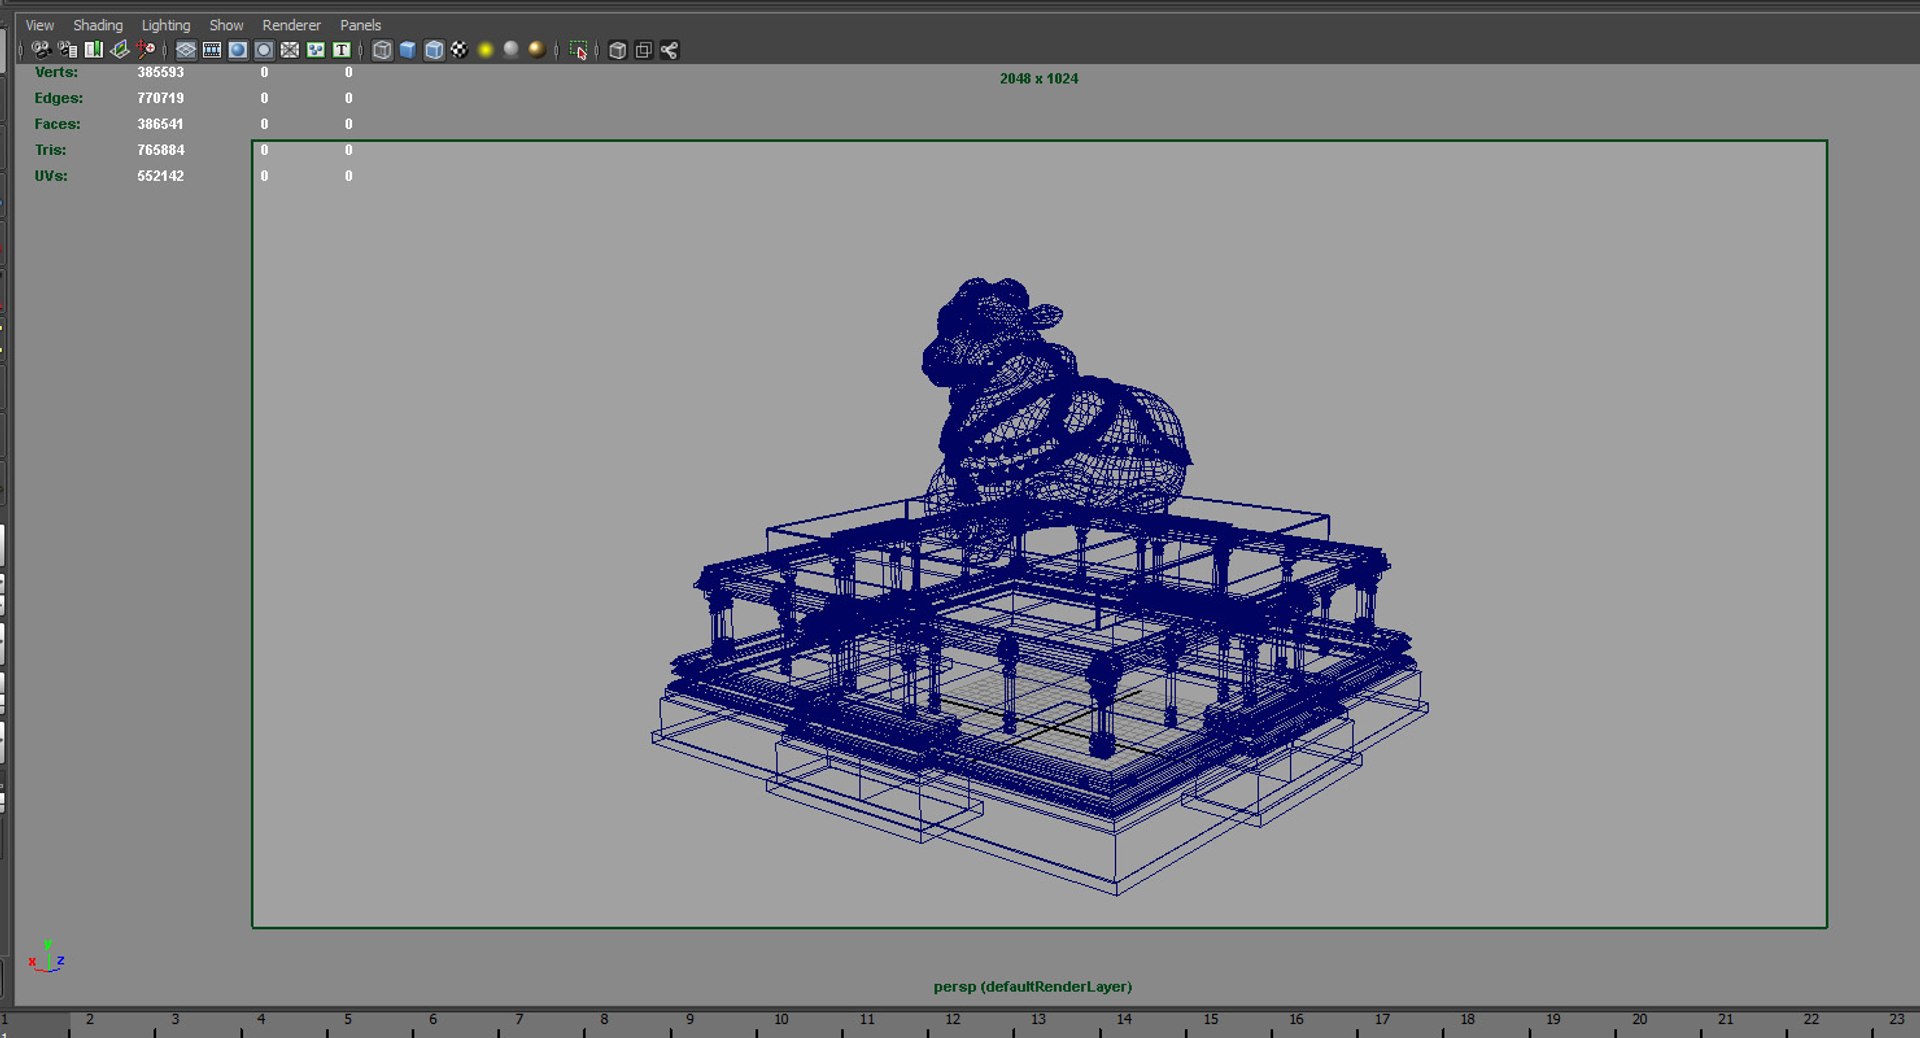Open the View menu
1920x1038 pixels.
[39, 25]
